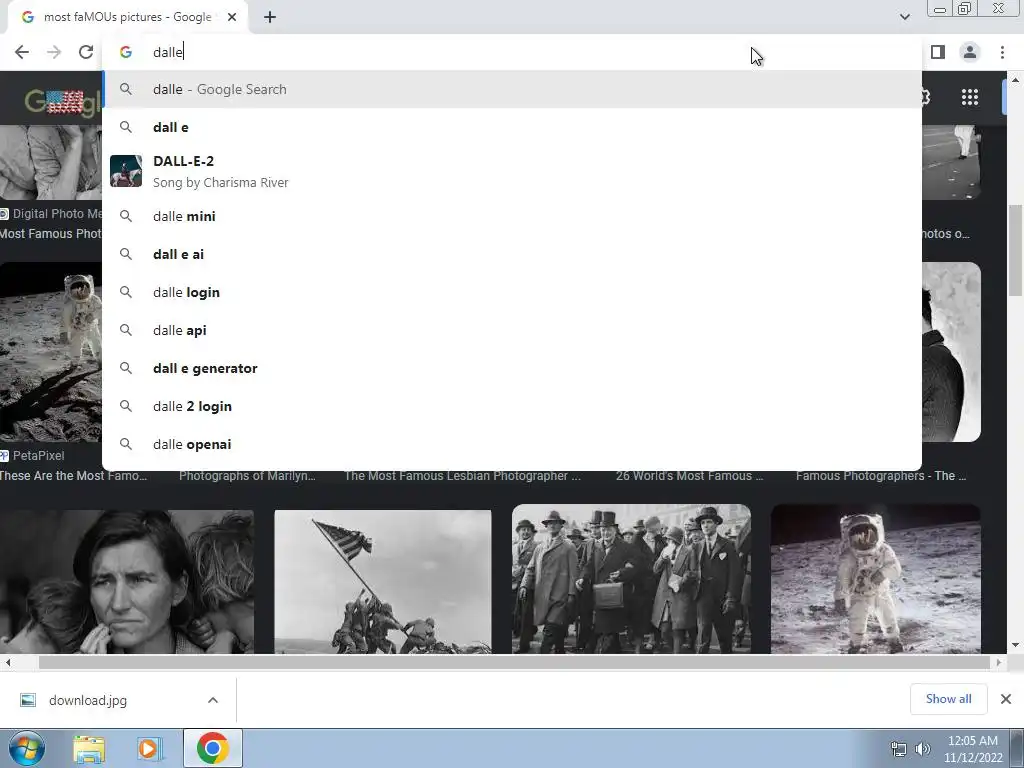Screen dimensions: 1024x768
Task: Click the horizontal scrollbar thumb
Action: pos(515,663)
